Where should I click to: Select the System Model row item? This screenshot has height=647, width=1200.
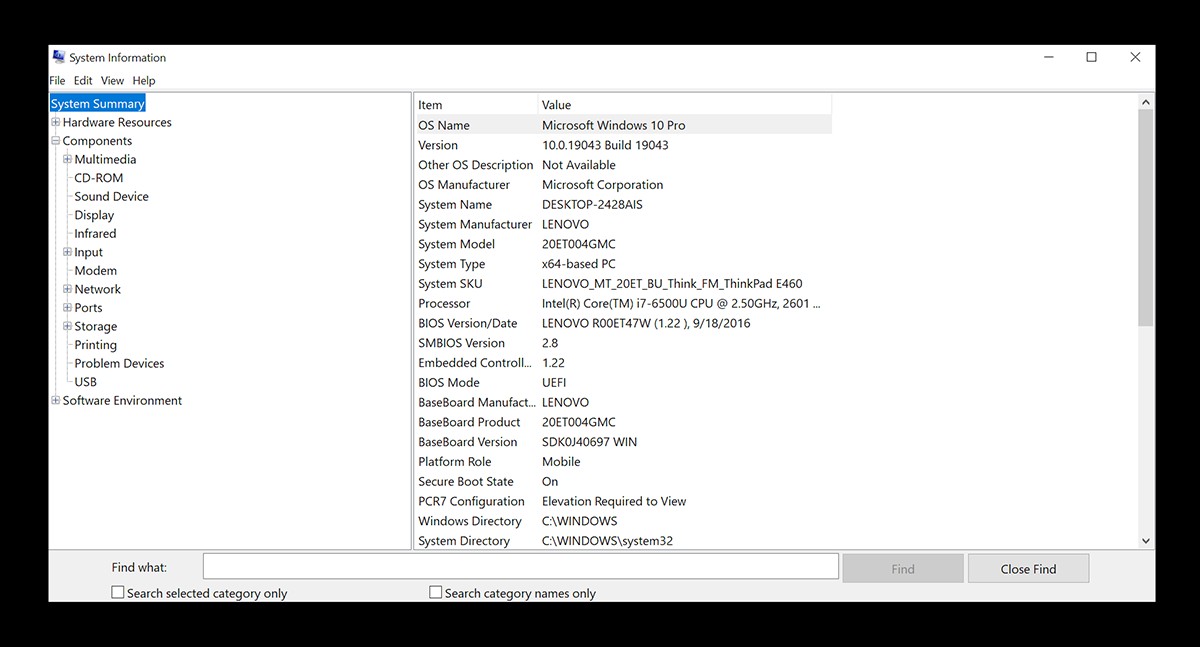[456, 244]
